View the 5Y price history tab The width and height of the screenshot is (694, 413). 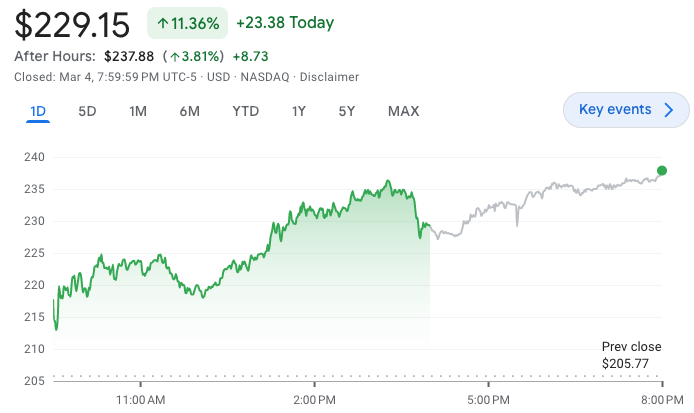[346, 111]
